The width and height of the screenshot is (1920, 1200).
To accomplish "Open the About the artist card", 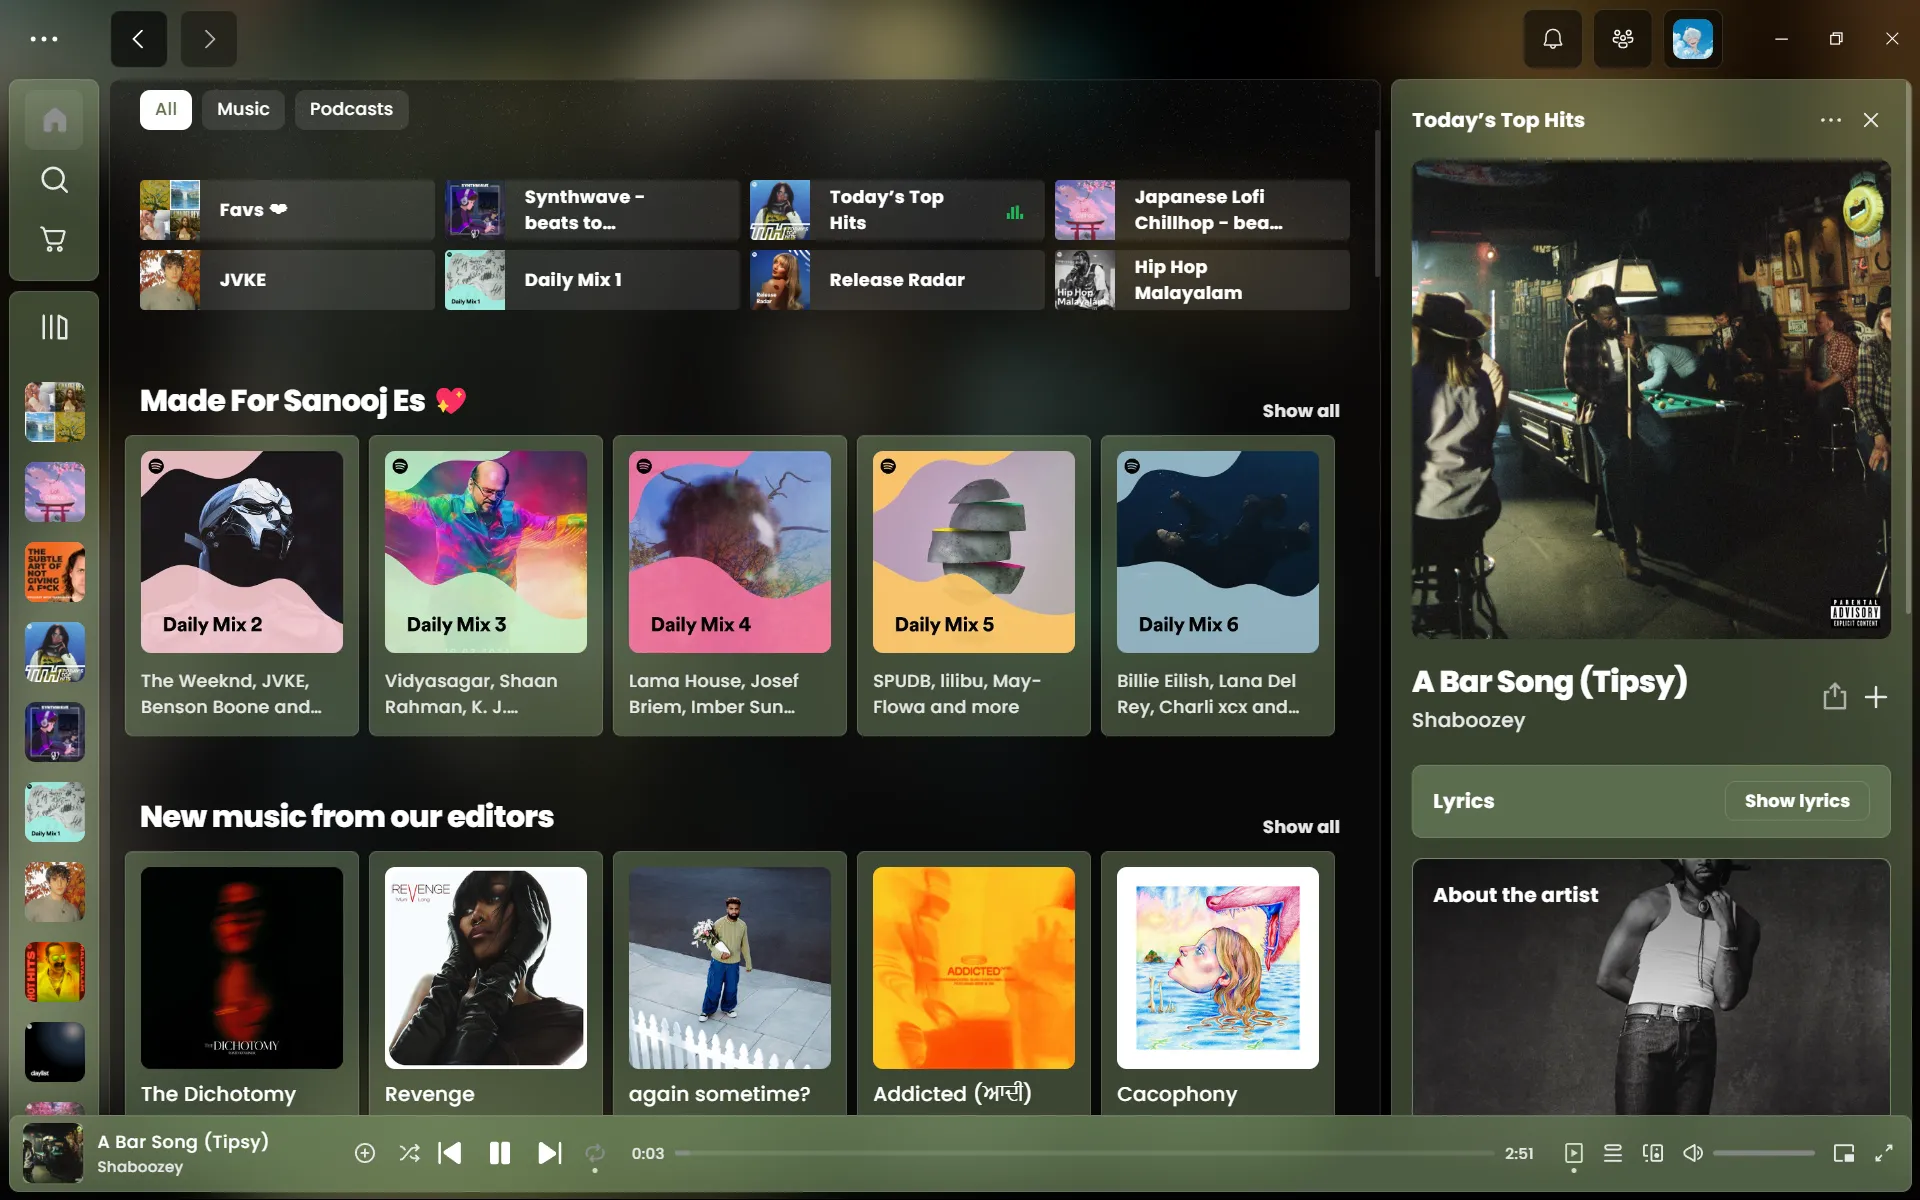I will tap(1651, 987).
